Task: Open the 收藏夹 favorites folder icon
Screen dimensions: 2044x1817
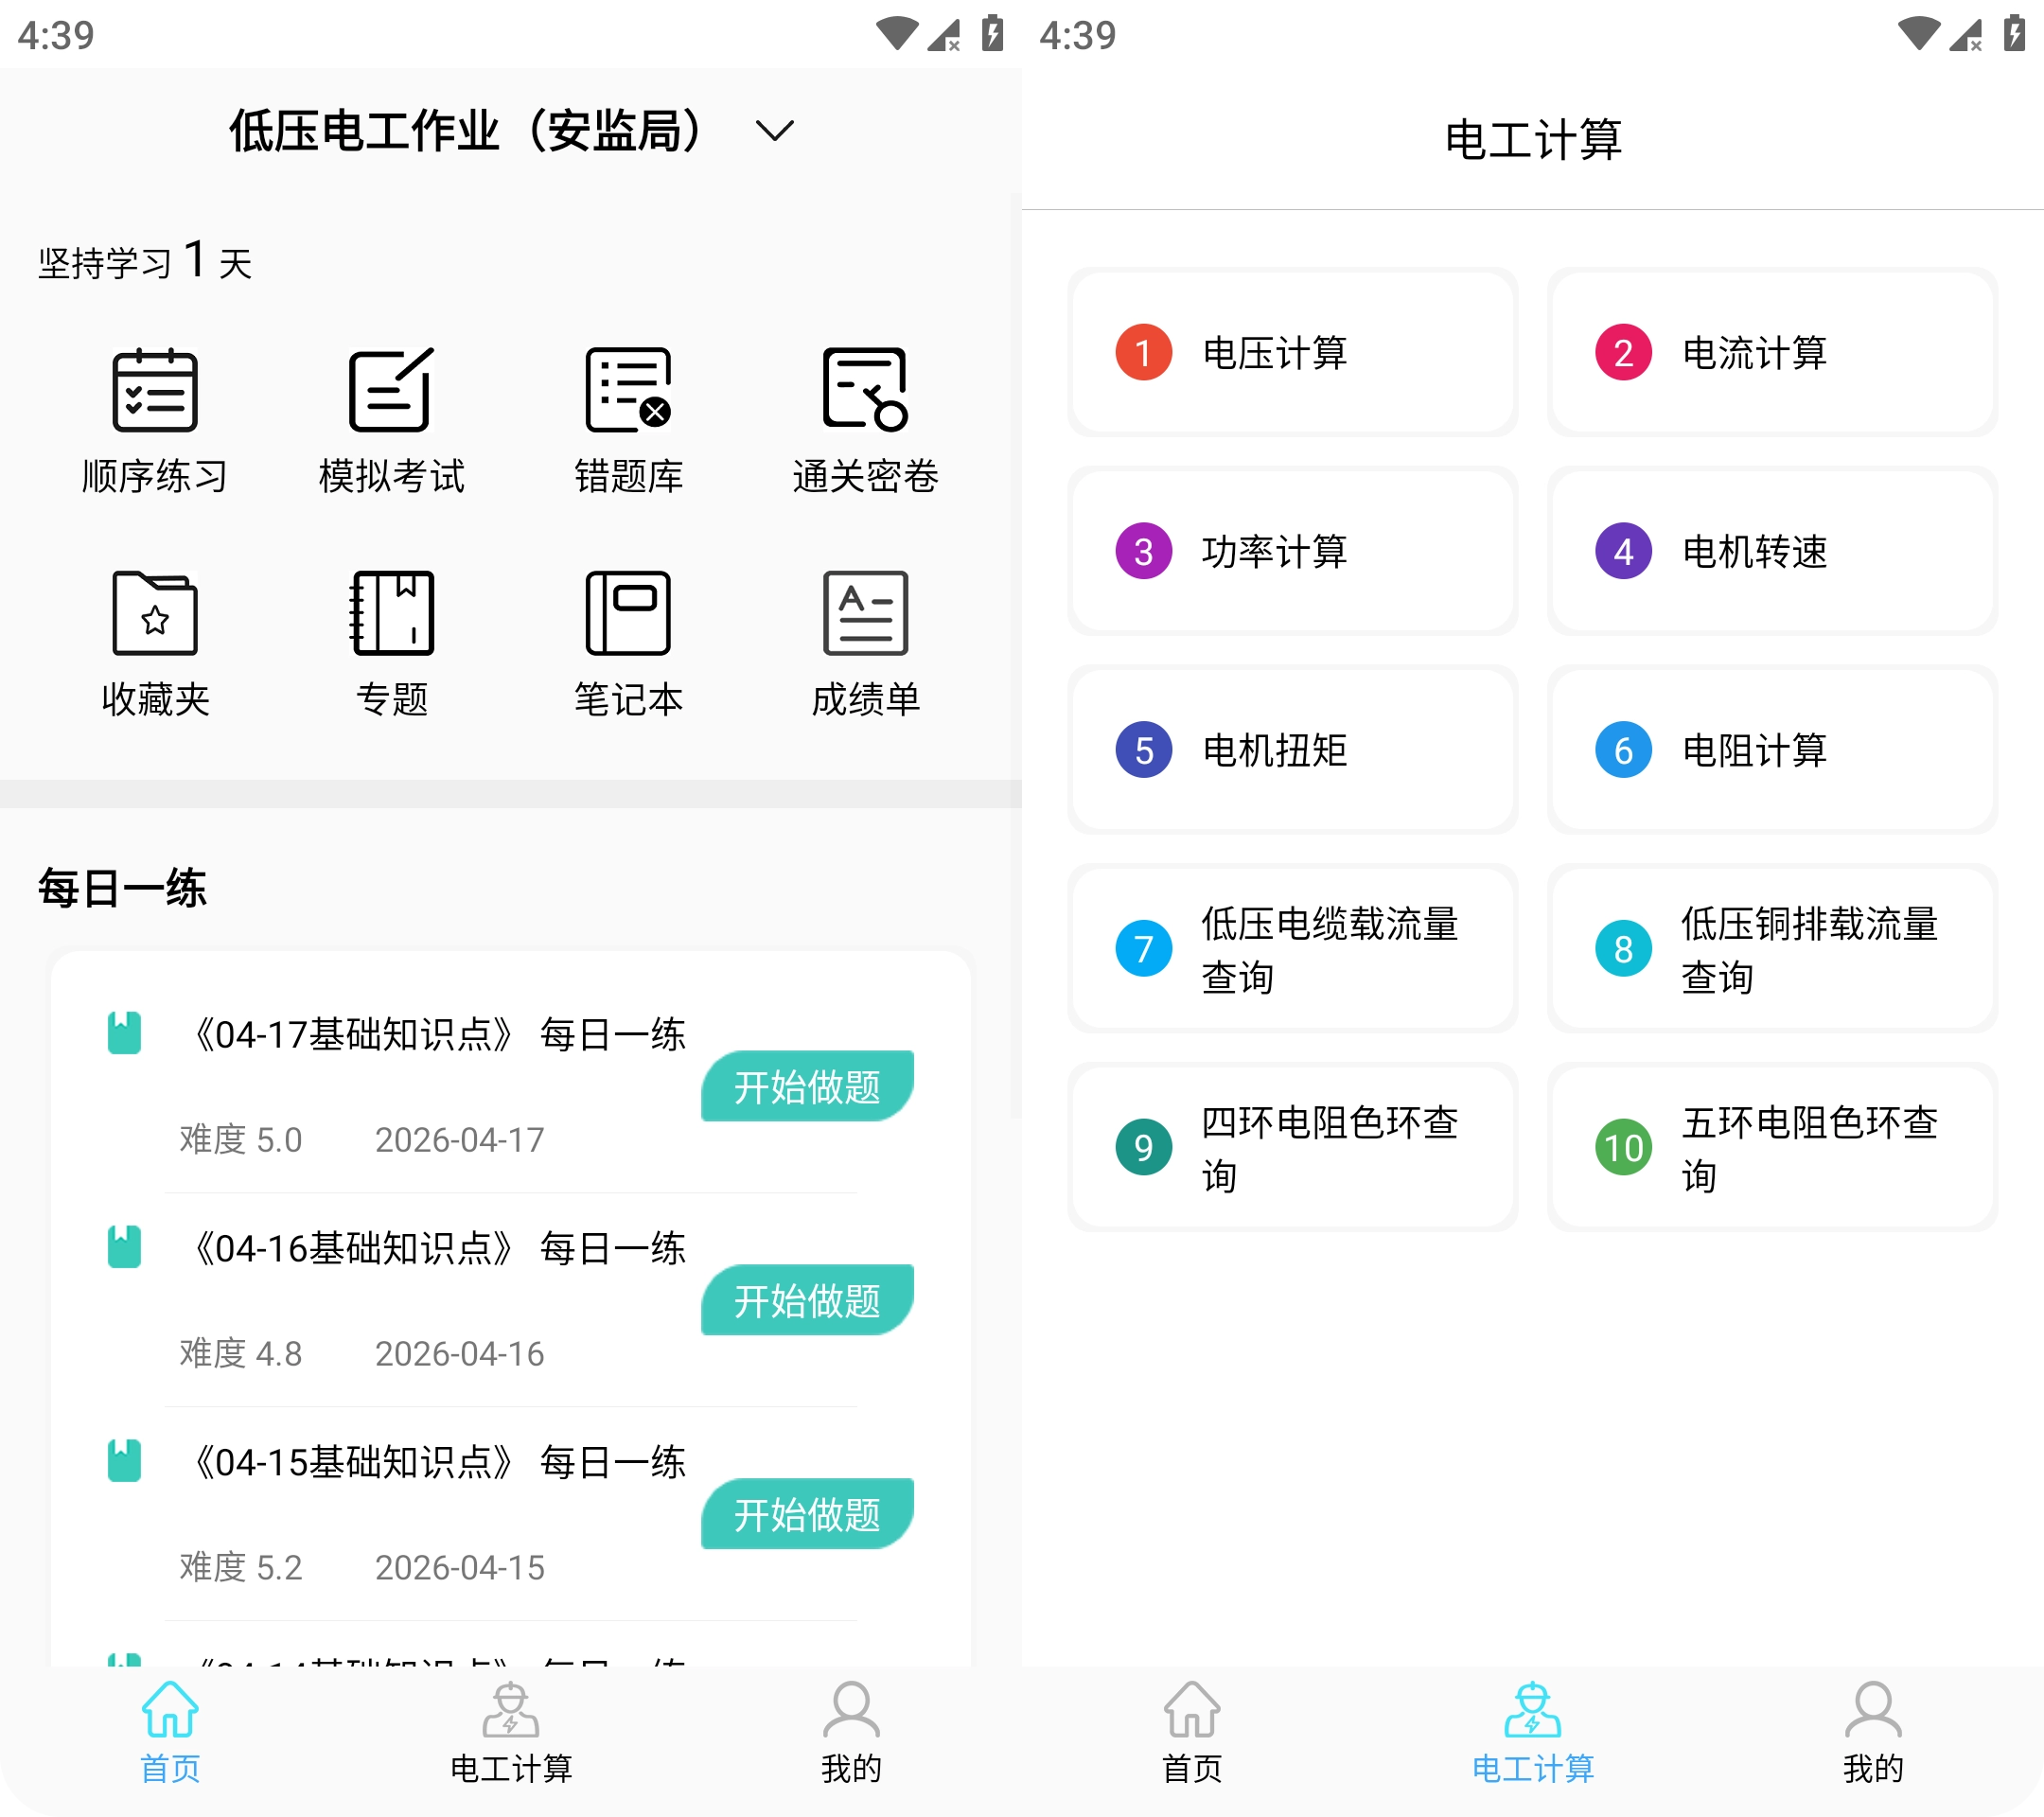Action: [155, 613]
